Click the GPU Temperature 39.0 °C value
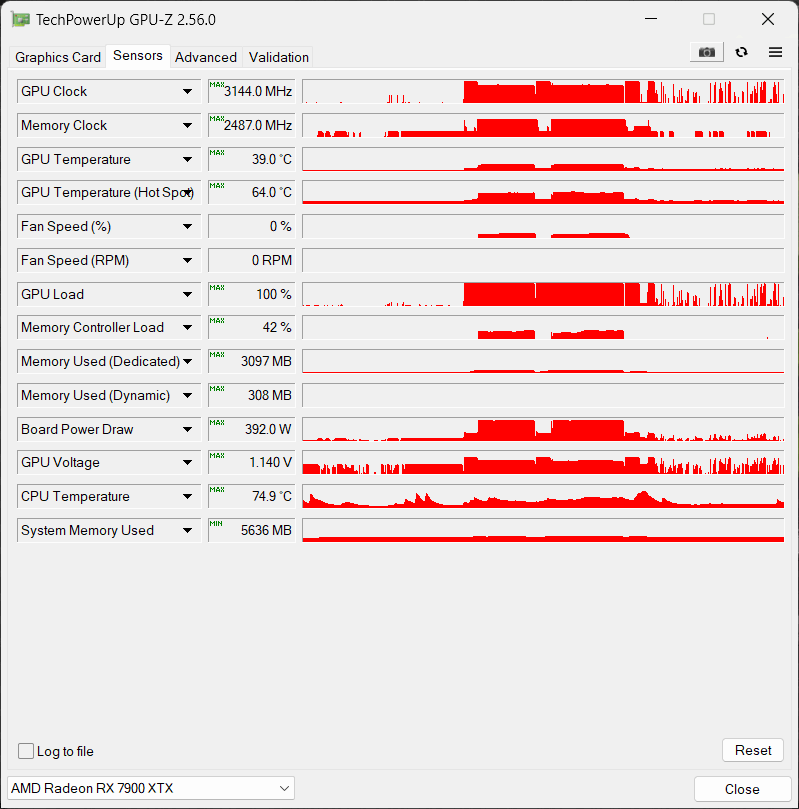Screen dimensions: 799x809 (x=252, y=159)
